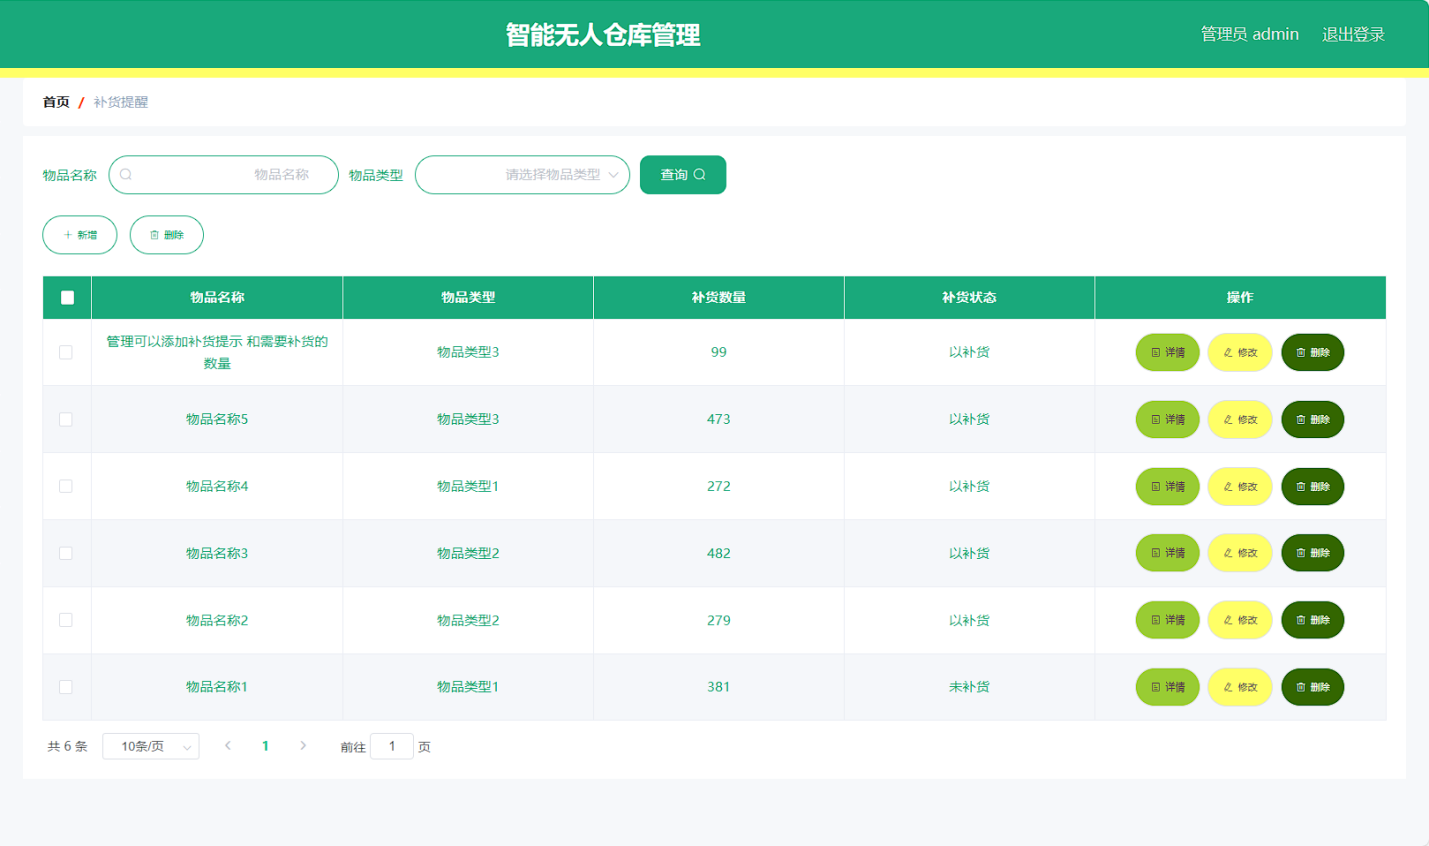Click the toolbar 删除 trash button

click(167, 235)
